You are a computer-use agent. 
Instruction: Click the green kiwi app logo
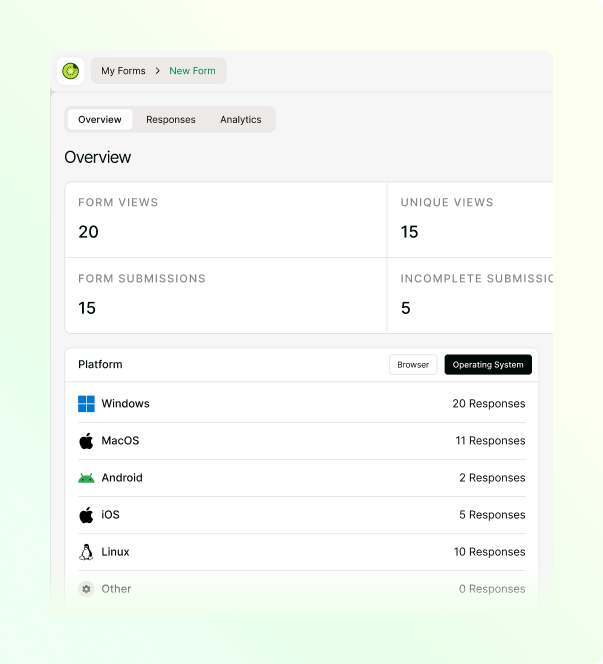(x=70, y=71)
